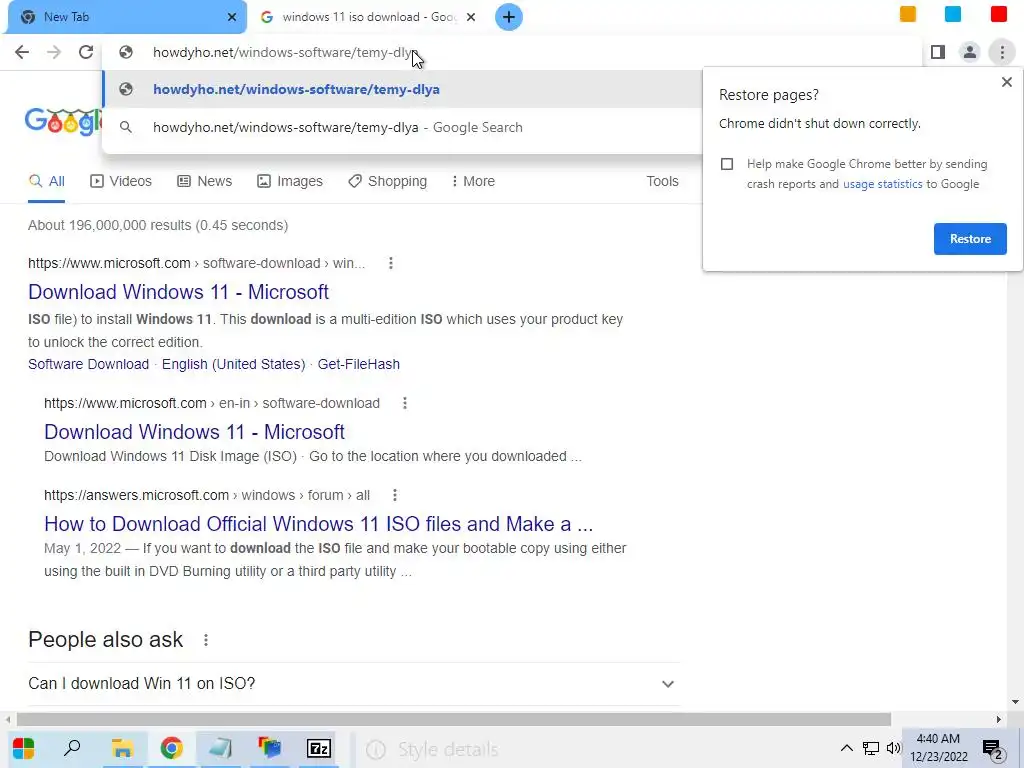
Task: Open options for en-in microsoft.com result
Action: (405, 403)
